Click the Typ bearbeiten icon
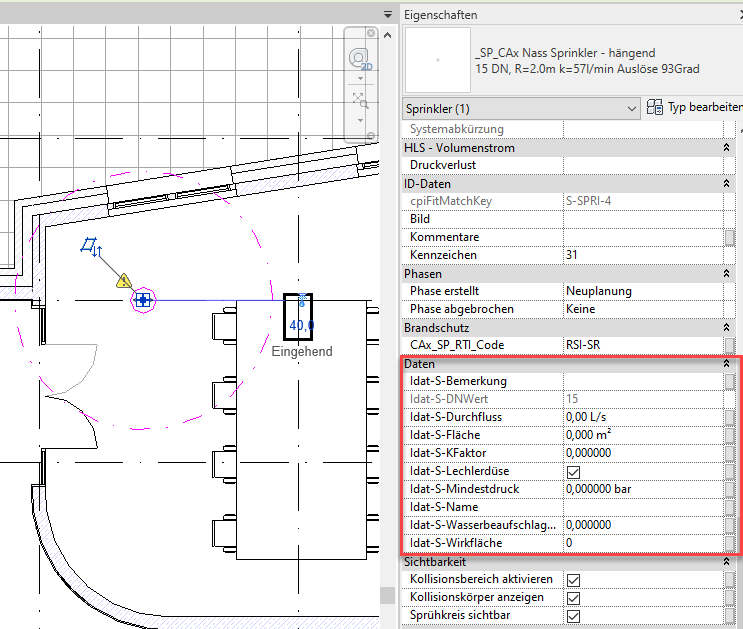 click(655, 107)
